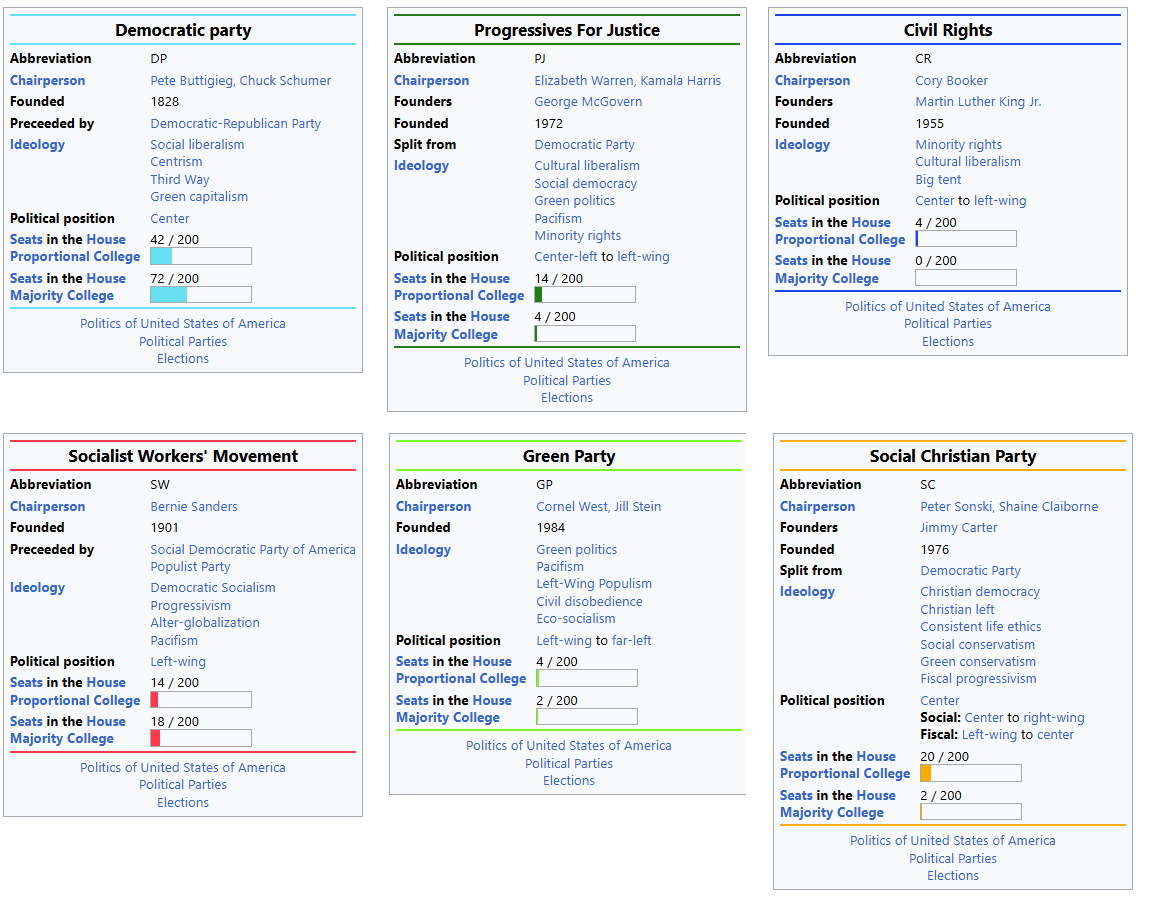This screenshot has height=924, width=1150.
Task: Open Bernie Sanders chairperson link
Action: (x=194, y=507)
